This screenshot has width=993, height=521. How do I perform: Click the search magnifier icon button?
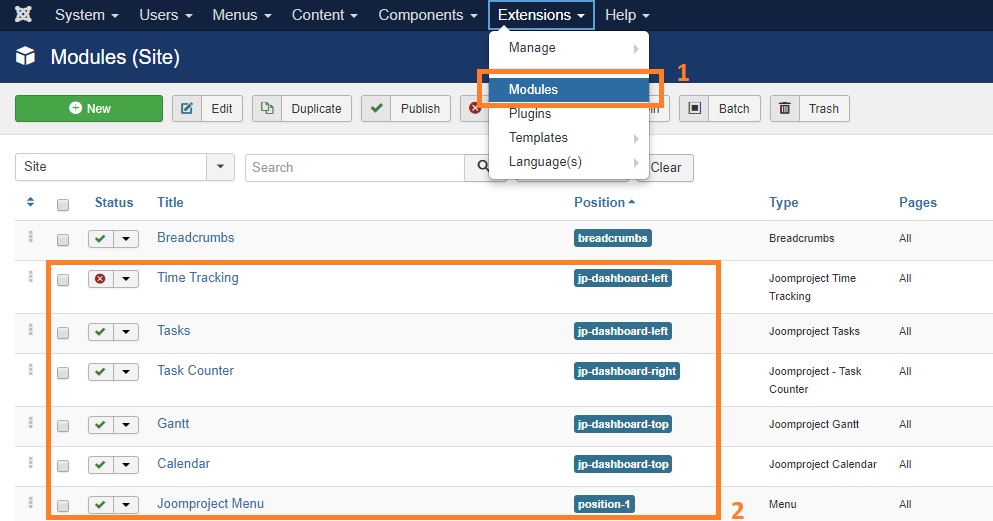coord(483,167)
